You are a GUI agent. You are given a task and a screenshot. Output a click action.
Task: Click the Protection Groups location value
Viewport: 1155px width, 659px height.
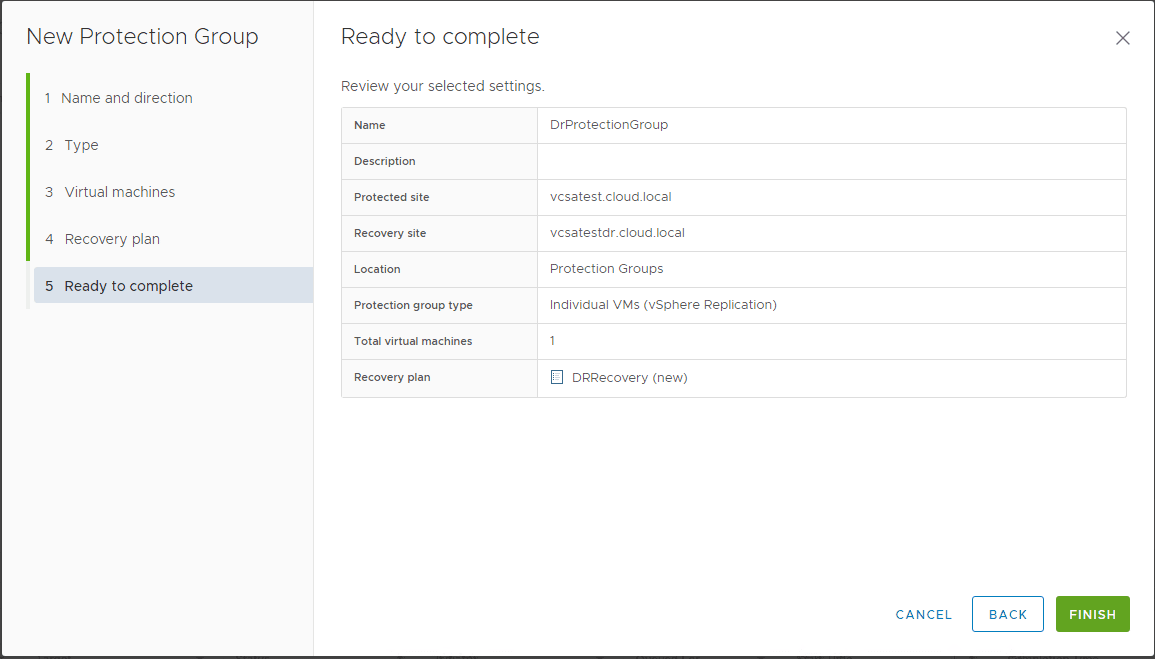606,269
